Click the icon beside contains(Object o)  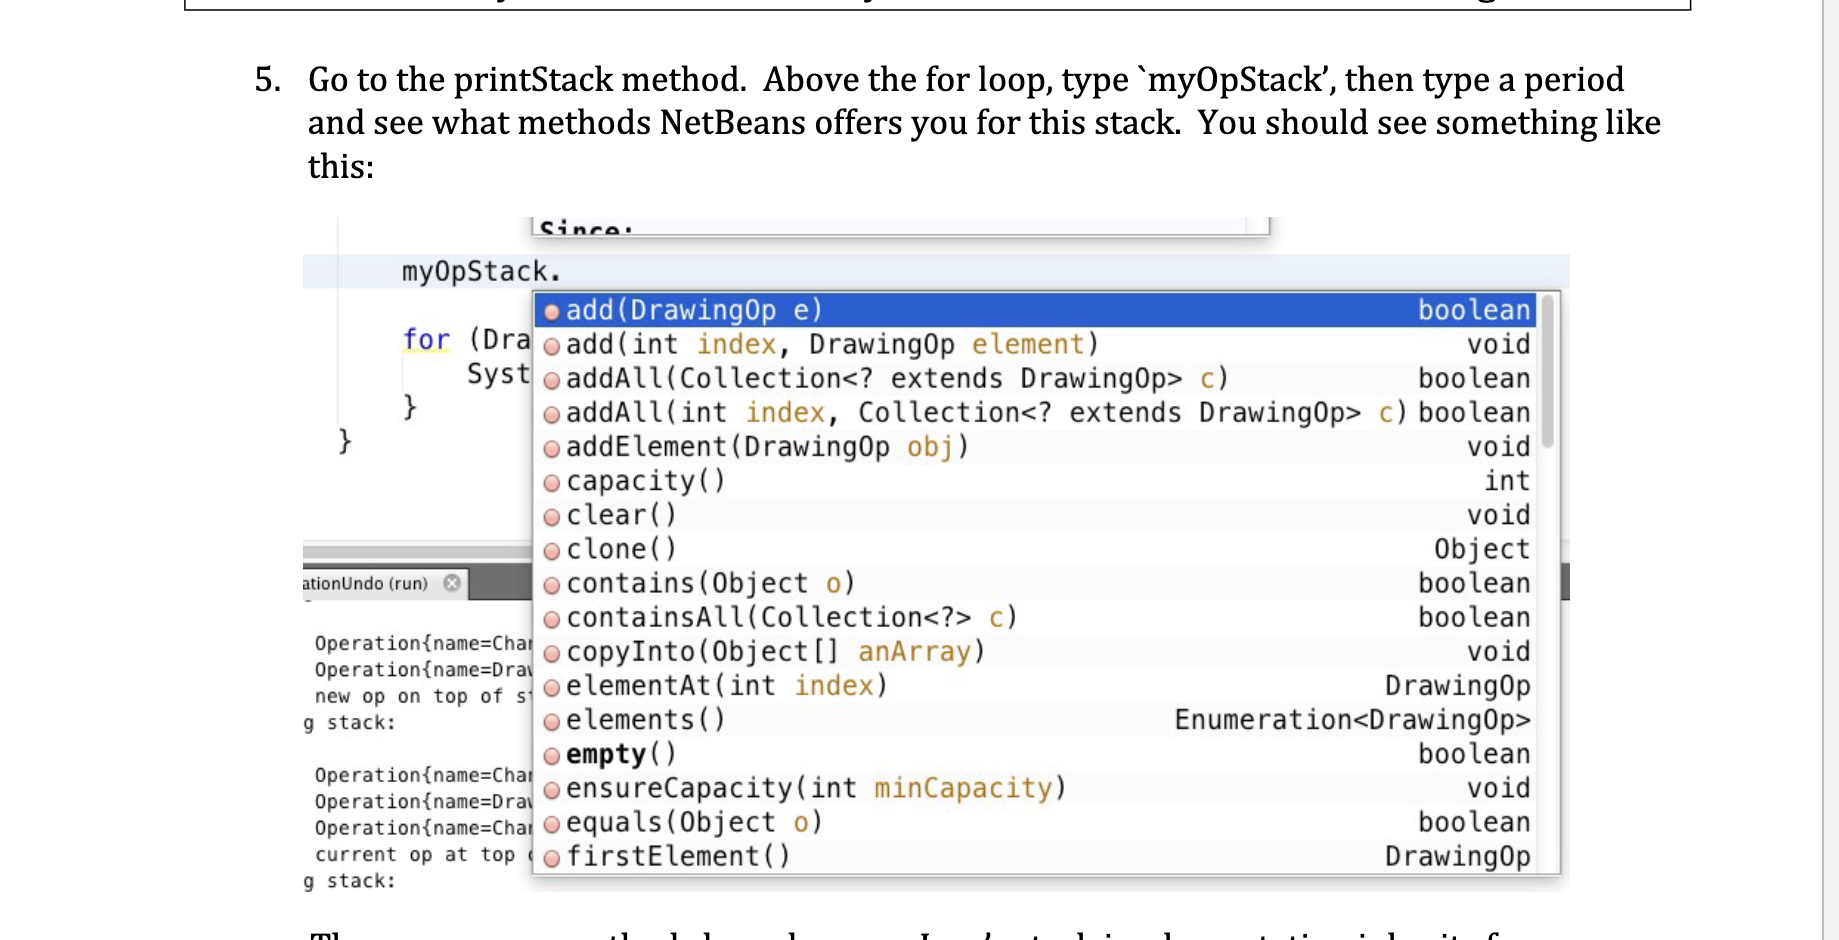tap(552, 583)
